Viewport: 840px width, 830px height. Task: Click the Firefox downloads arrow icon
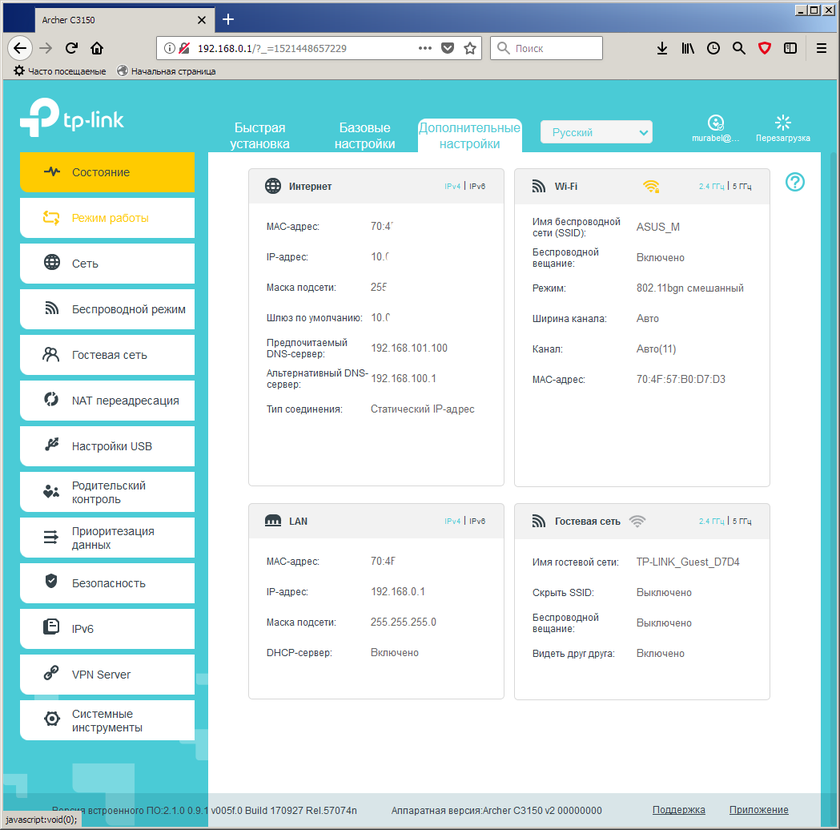(x=662, y=48)
